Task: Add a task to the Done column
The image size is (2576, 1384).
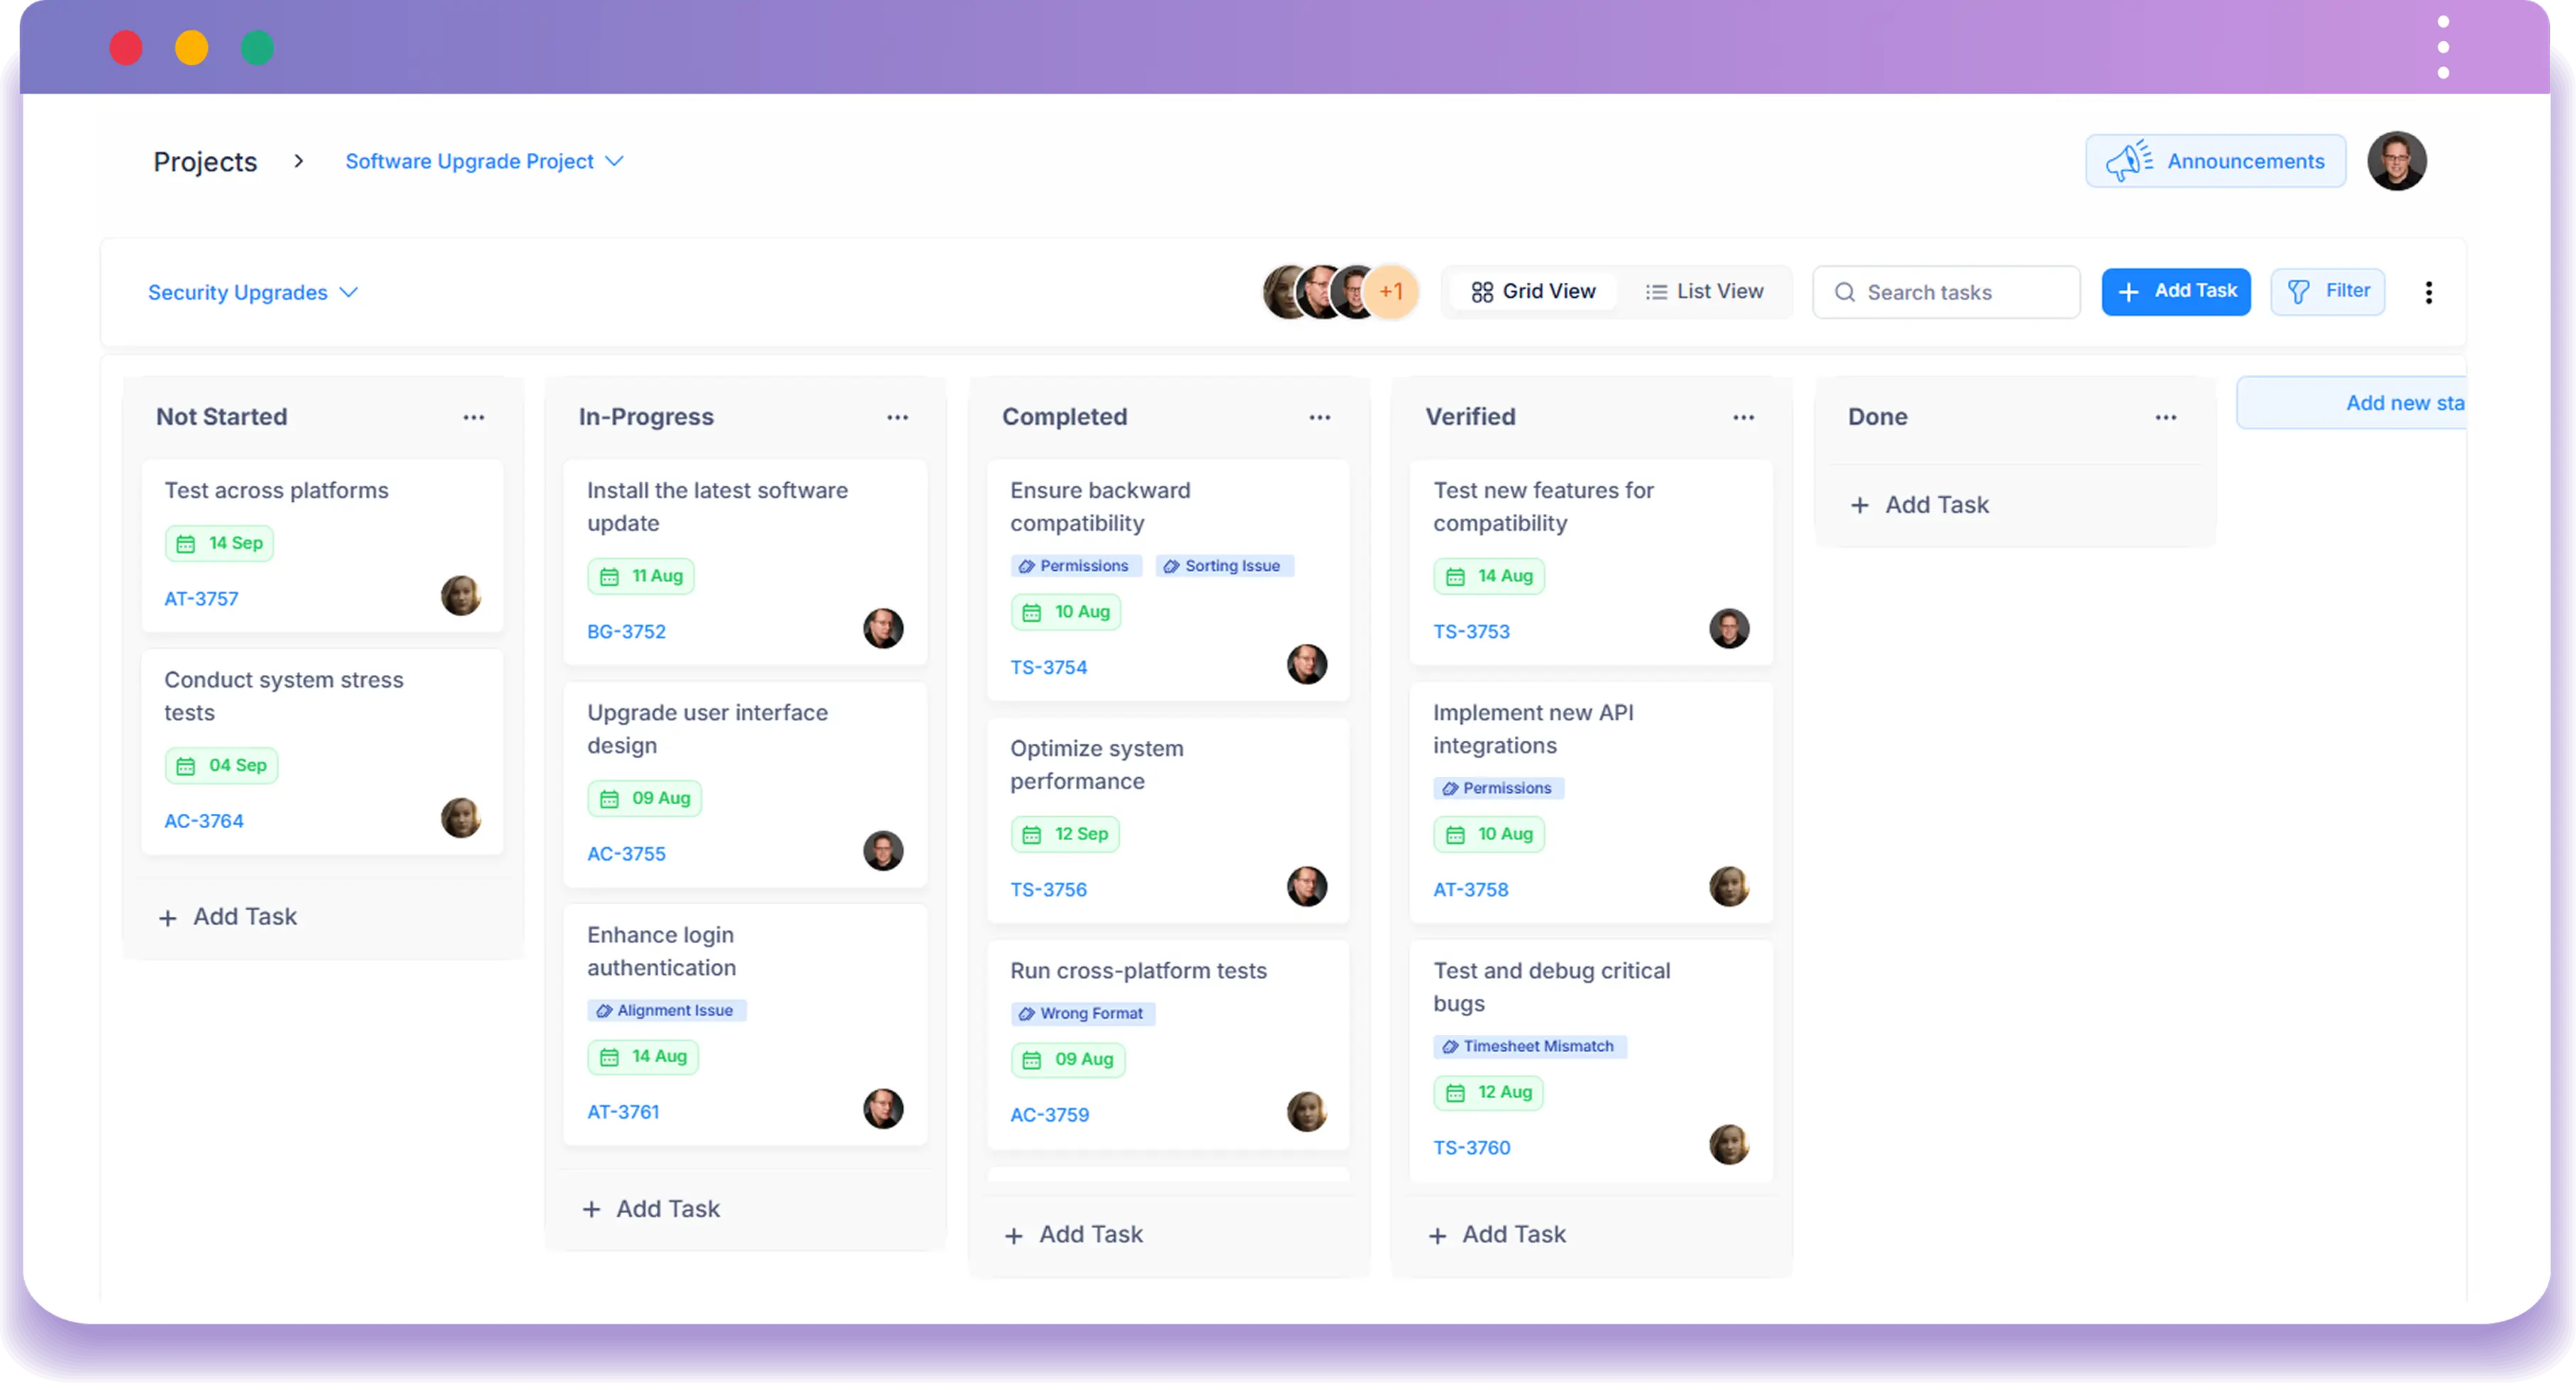Action: coord(1919,504)
